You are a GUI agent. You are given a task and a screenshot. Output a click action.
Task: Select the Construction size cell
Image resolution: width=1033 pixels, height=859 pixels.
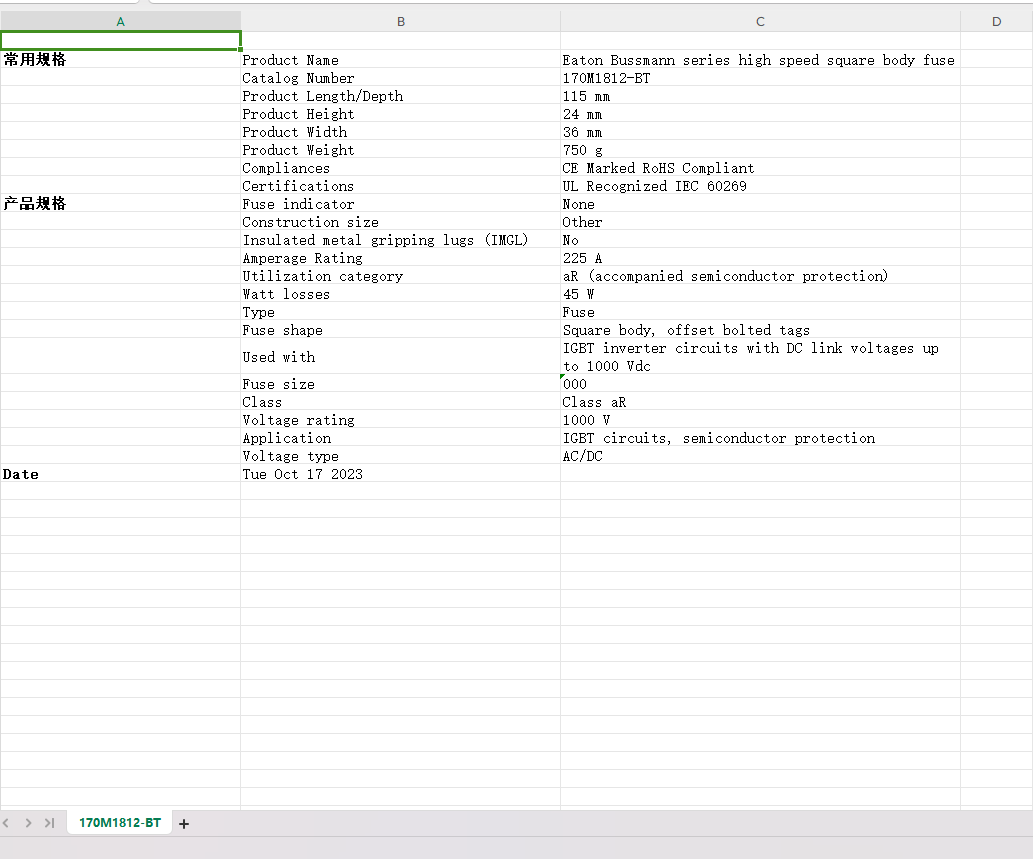401,221
